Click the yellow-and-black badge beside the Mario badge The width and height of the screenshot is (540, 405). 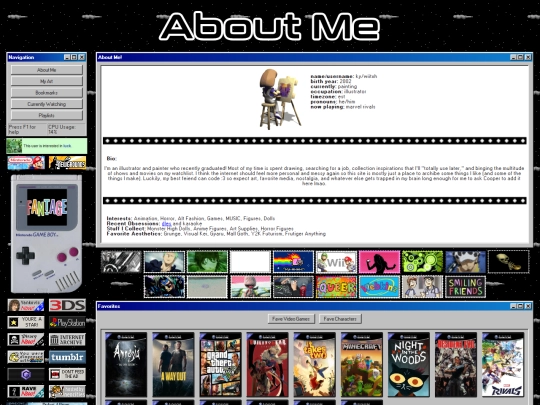pyautogui.click(x=67, y=163)
